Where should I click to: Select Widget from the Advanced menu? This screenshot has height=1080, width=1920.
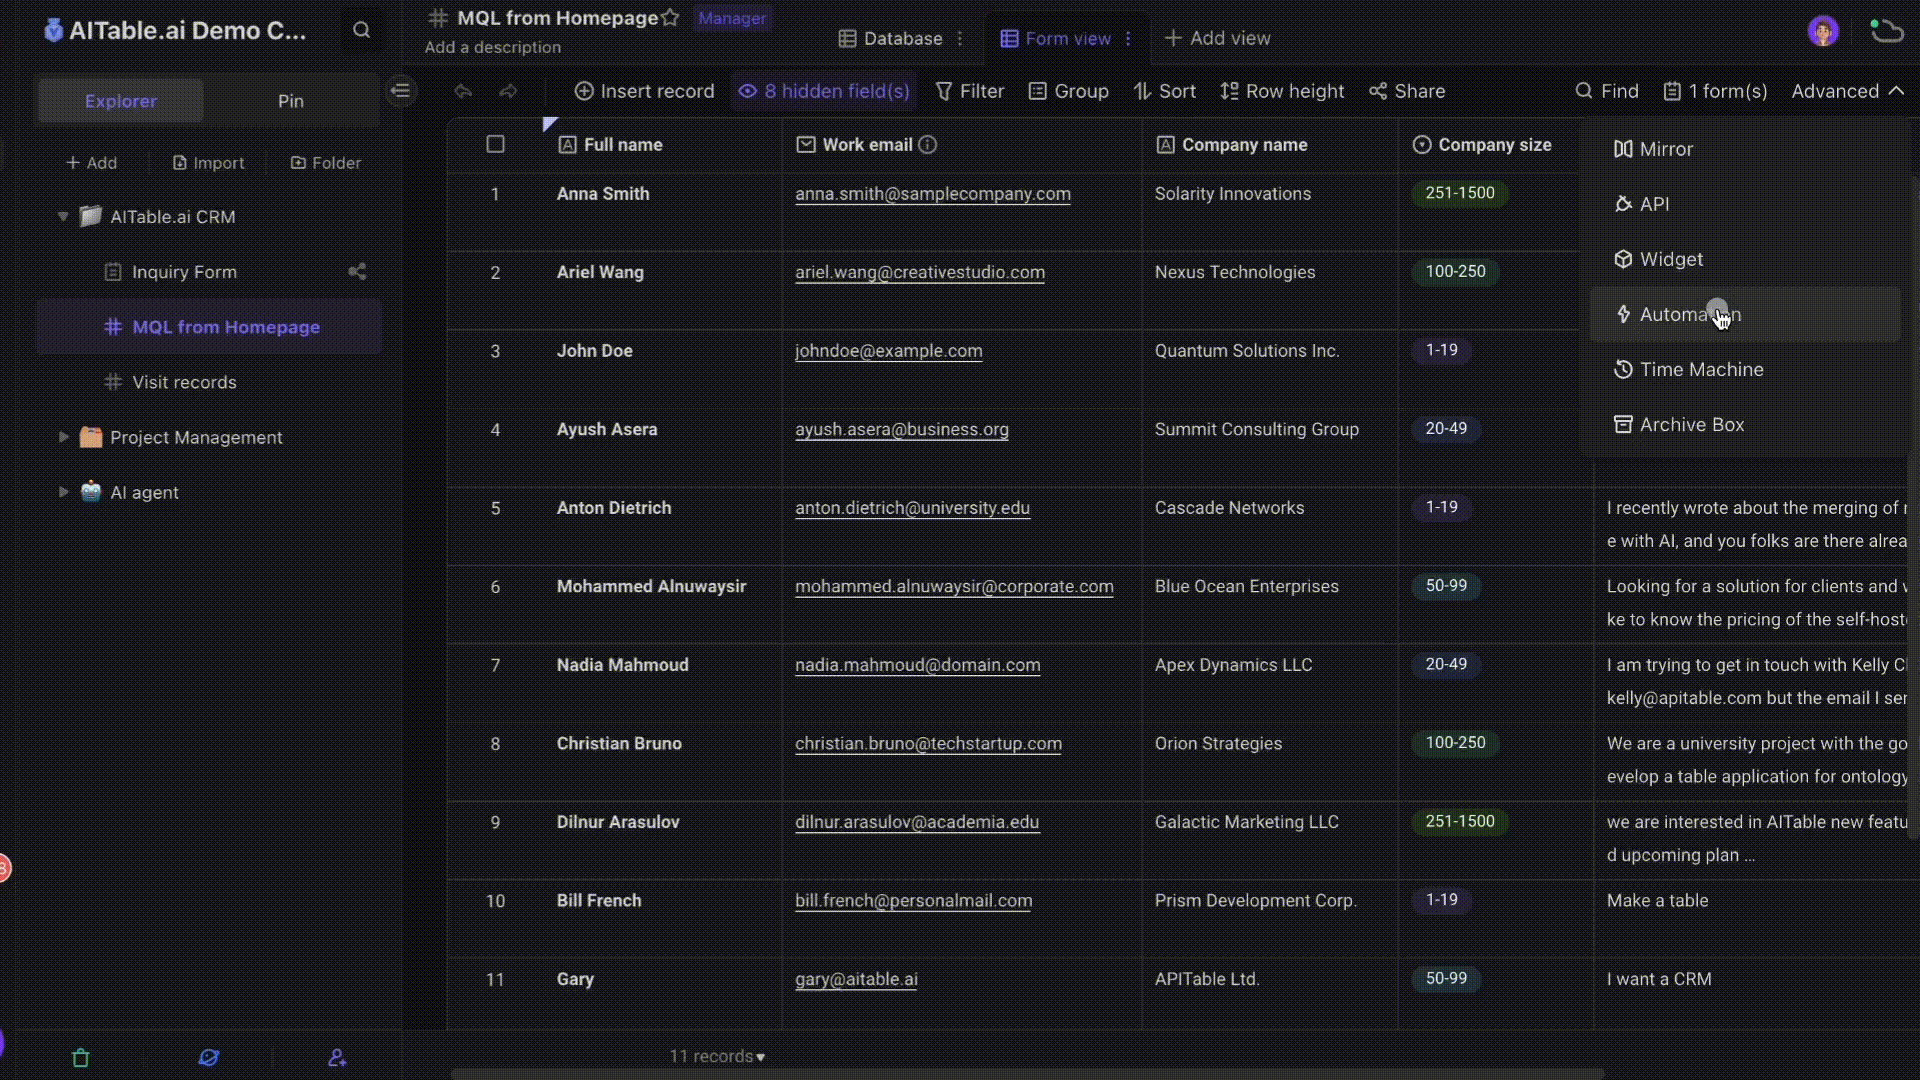[x=1745, y=259]
